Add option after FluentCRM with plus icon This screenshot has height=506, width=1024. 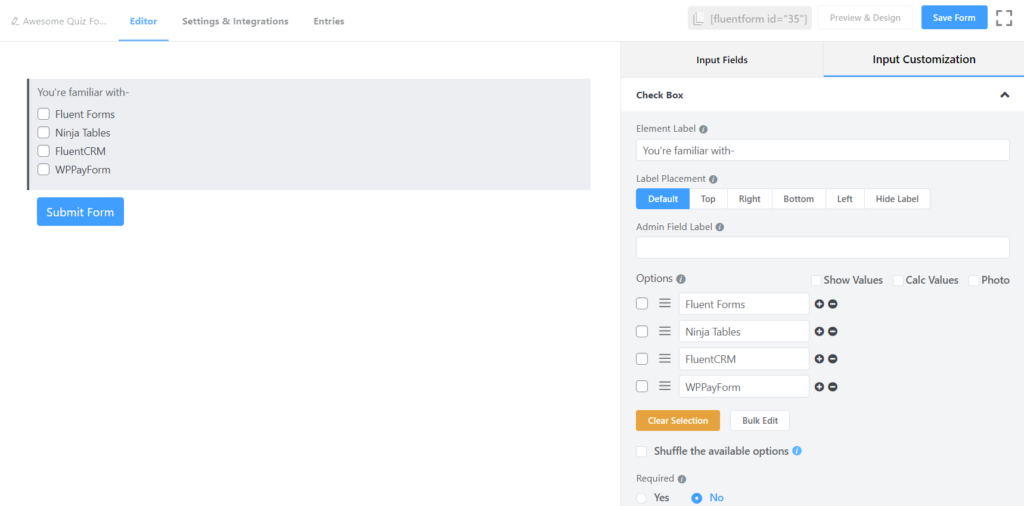[820, 359]
